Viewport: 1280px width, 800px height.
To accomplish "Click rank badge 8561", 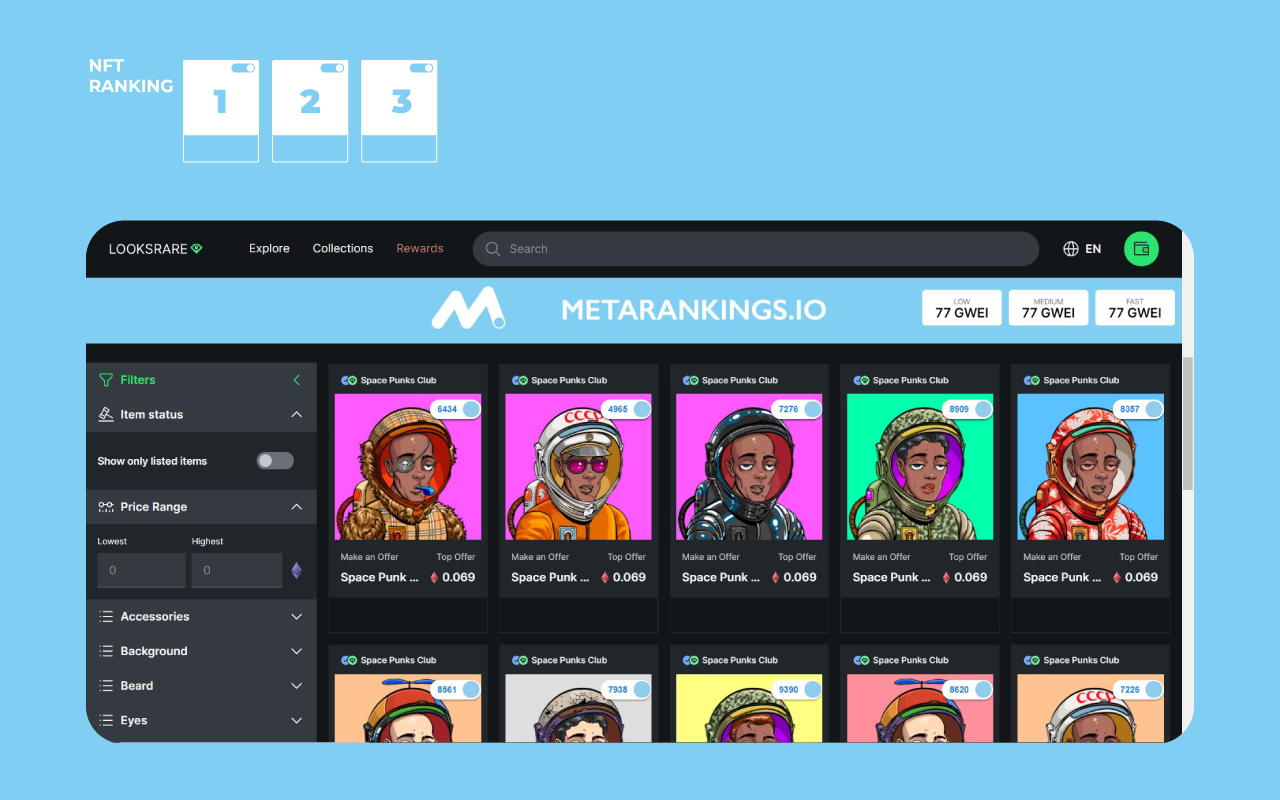I will pyautogui.click(x=456, y=689).
